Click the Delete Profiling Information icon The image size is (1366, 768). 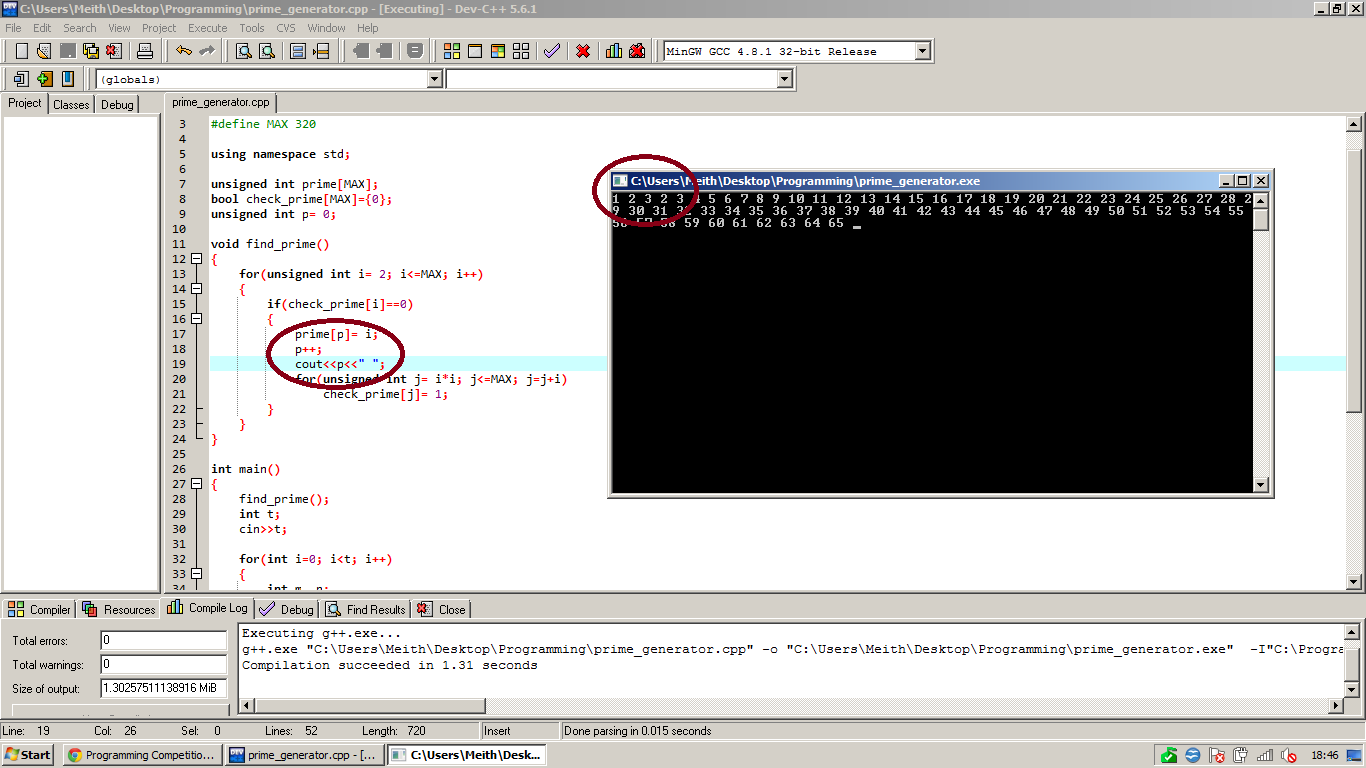tap(637, 51)
